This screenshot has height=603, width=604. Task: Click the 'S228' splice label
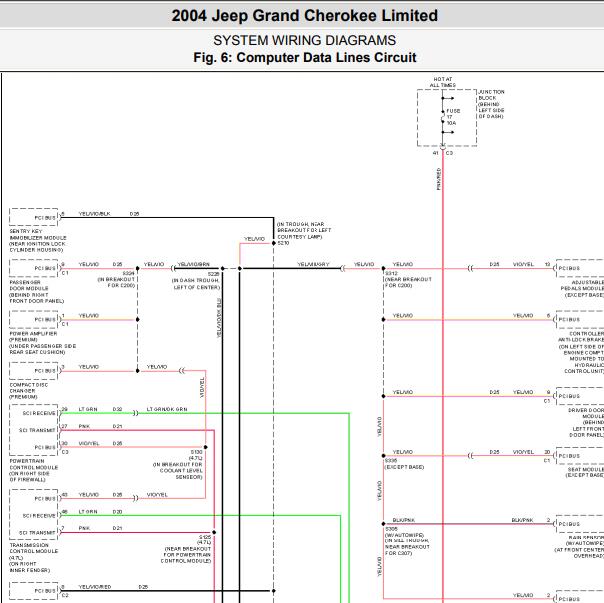213,274
